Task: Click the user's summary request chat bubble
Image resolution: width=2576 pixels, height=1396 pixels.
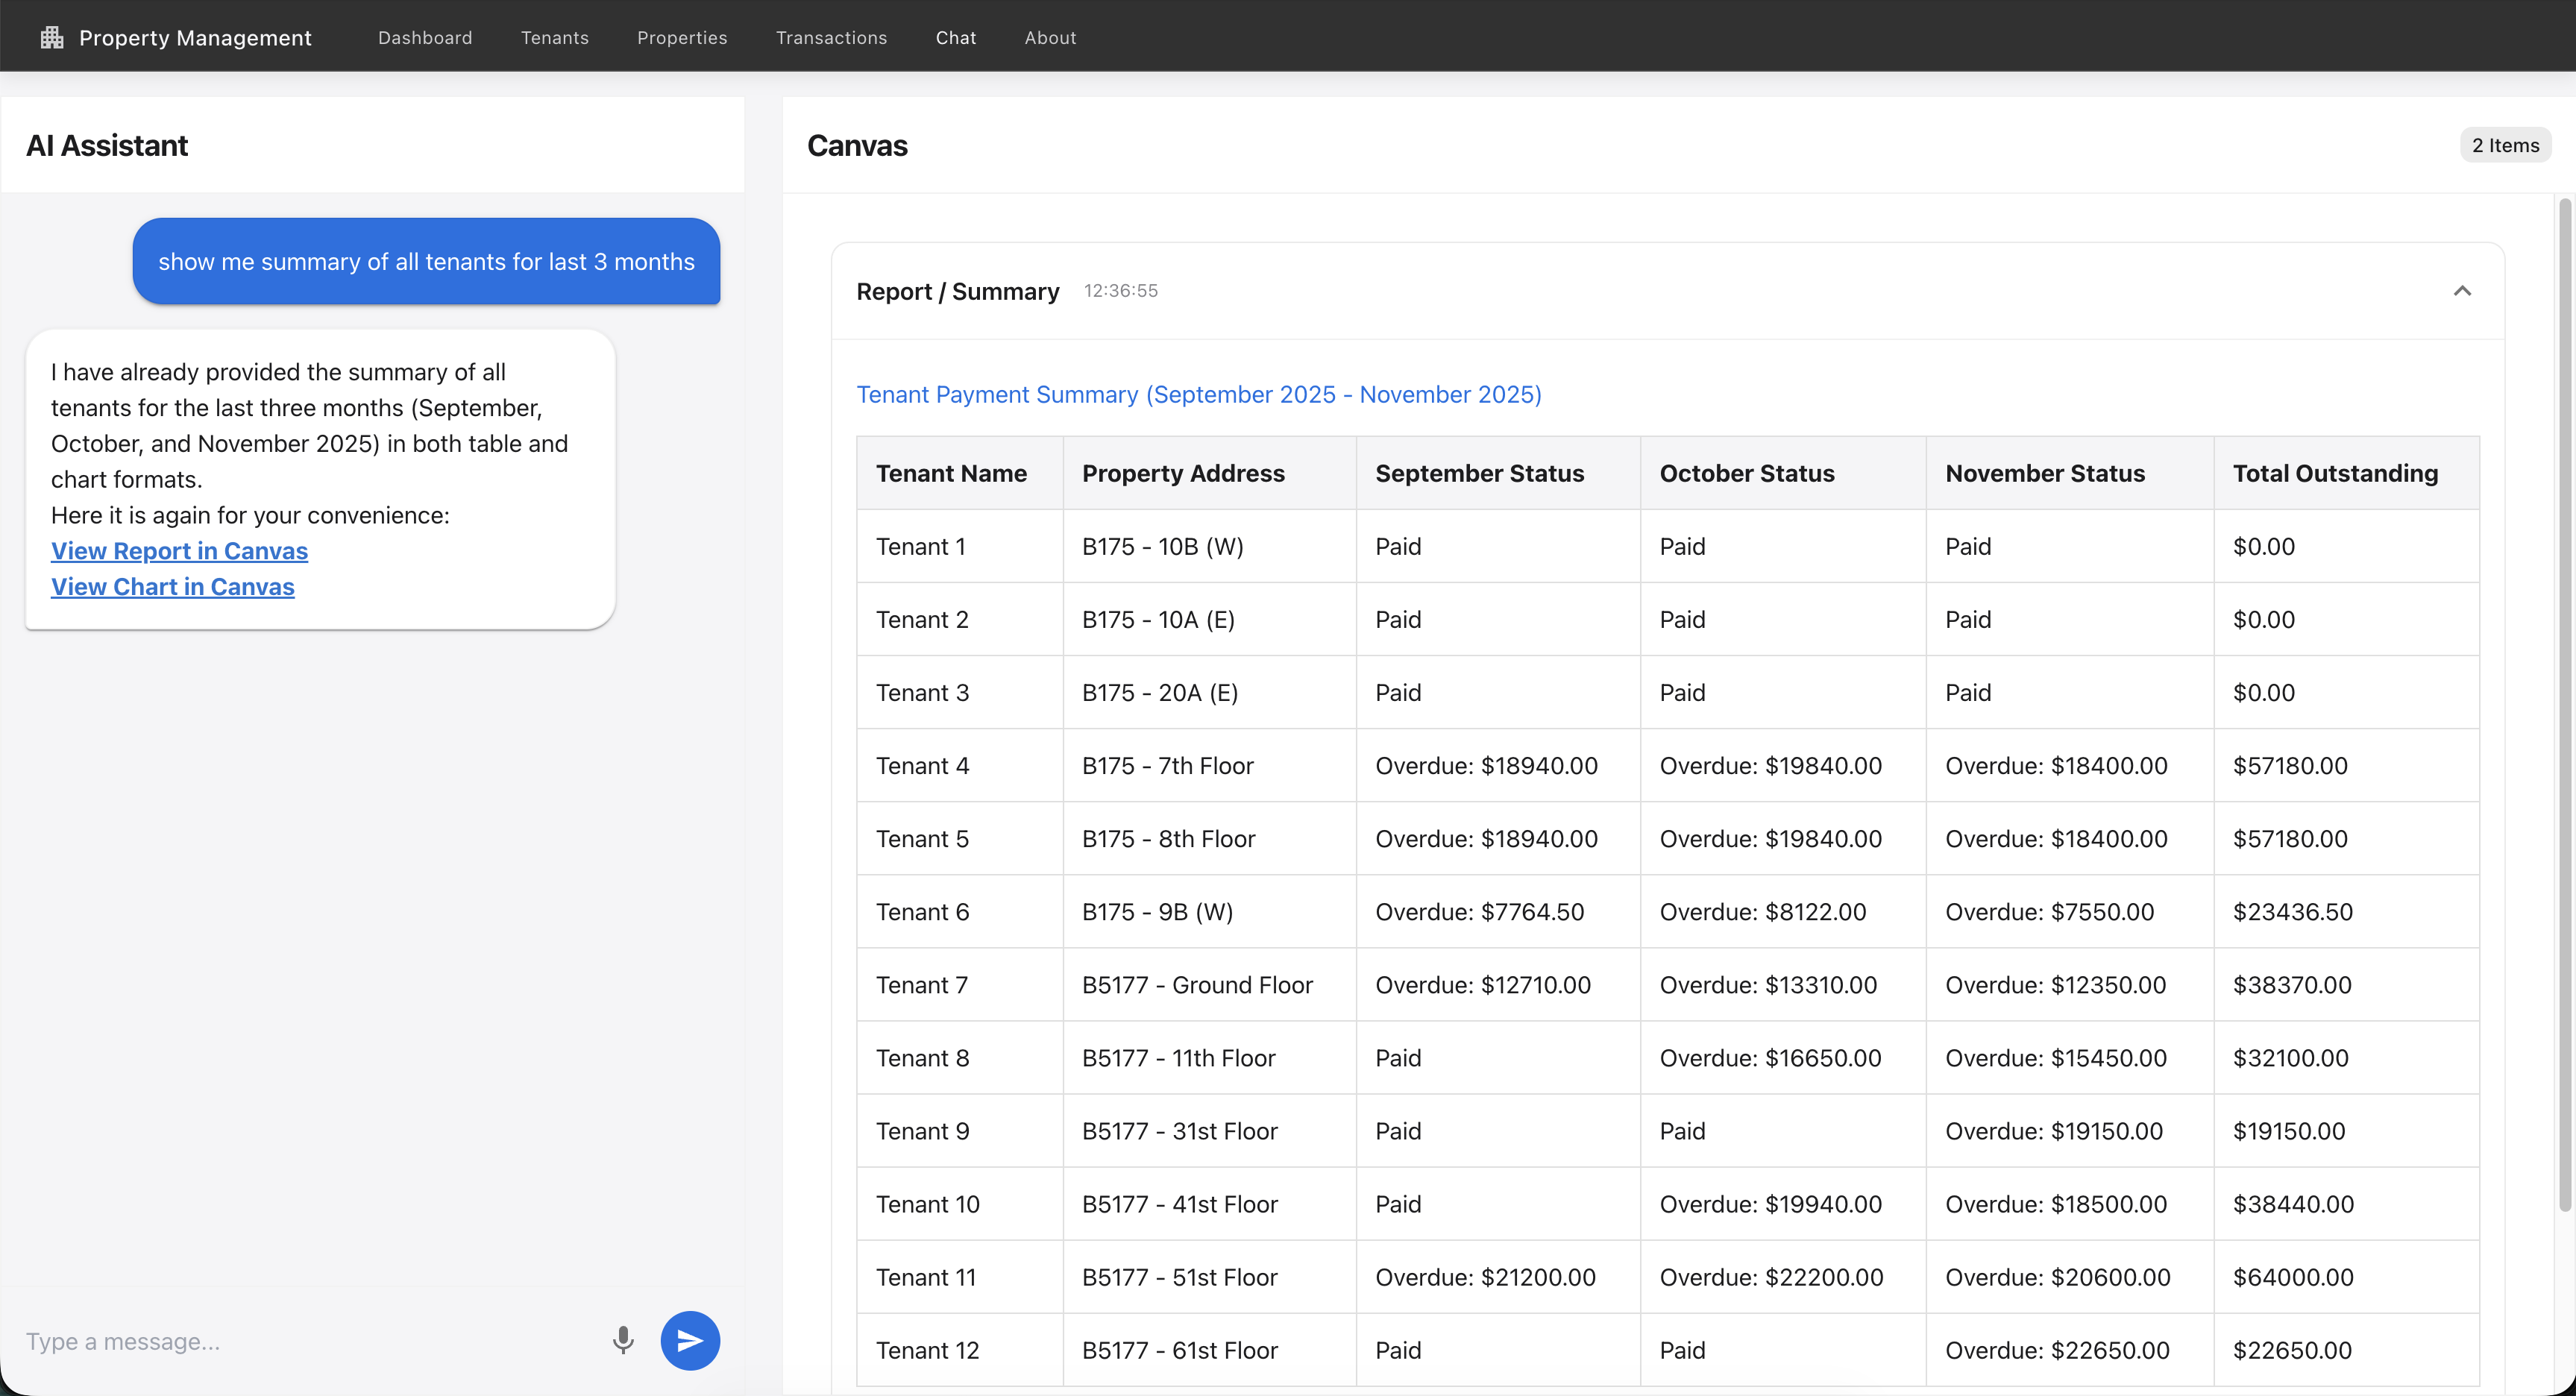Action: (426, 261)
